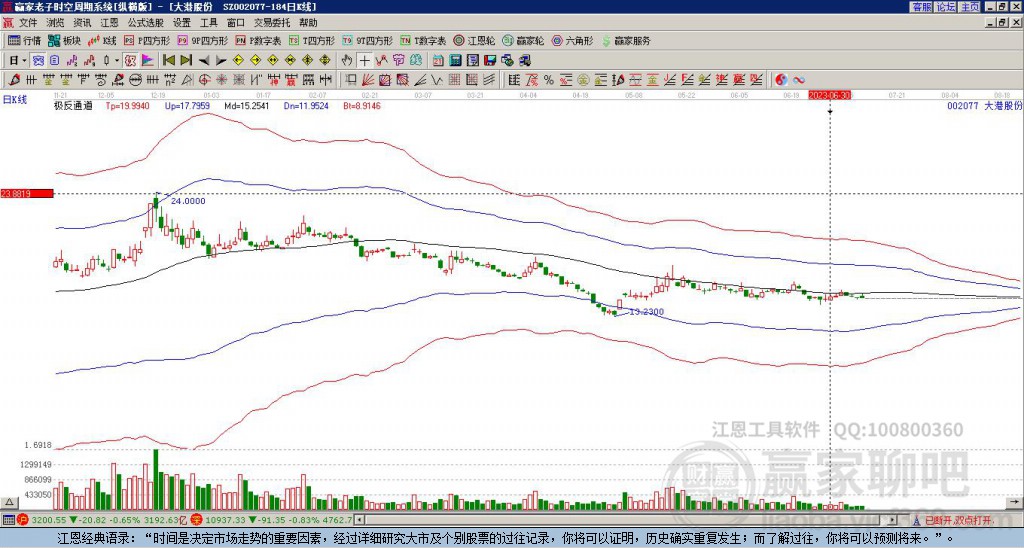The width and height of the screenshot is (1024, 548).
Task: Click the 2023-06-30 date marker
Action: point(829,95)
